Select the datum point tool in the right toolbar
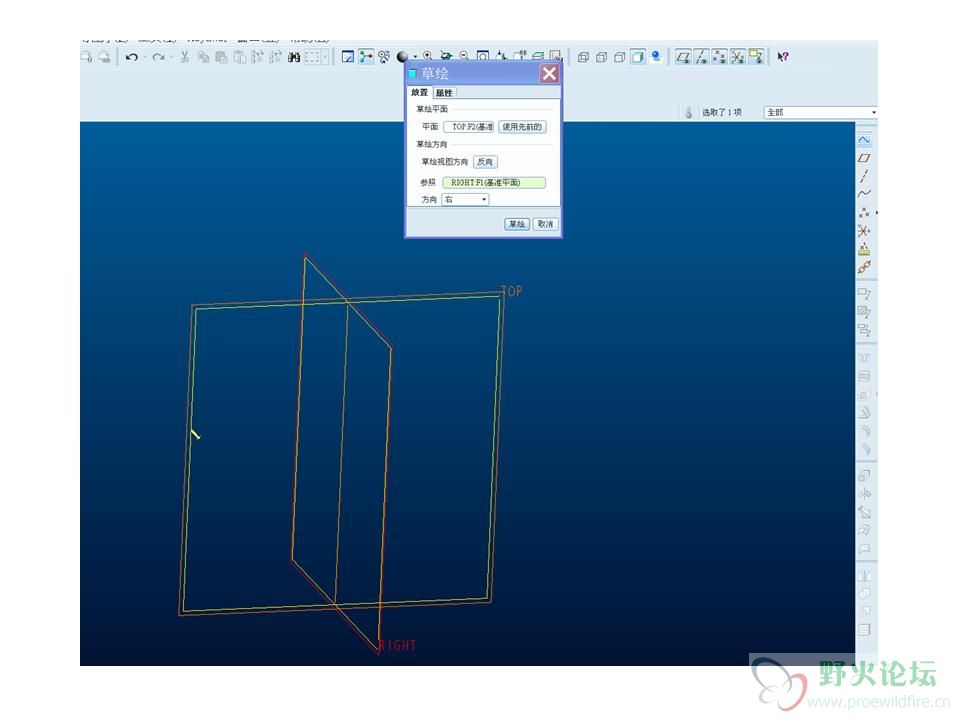Viewport: 960px width, 720px height. pos(864,212)
